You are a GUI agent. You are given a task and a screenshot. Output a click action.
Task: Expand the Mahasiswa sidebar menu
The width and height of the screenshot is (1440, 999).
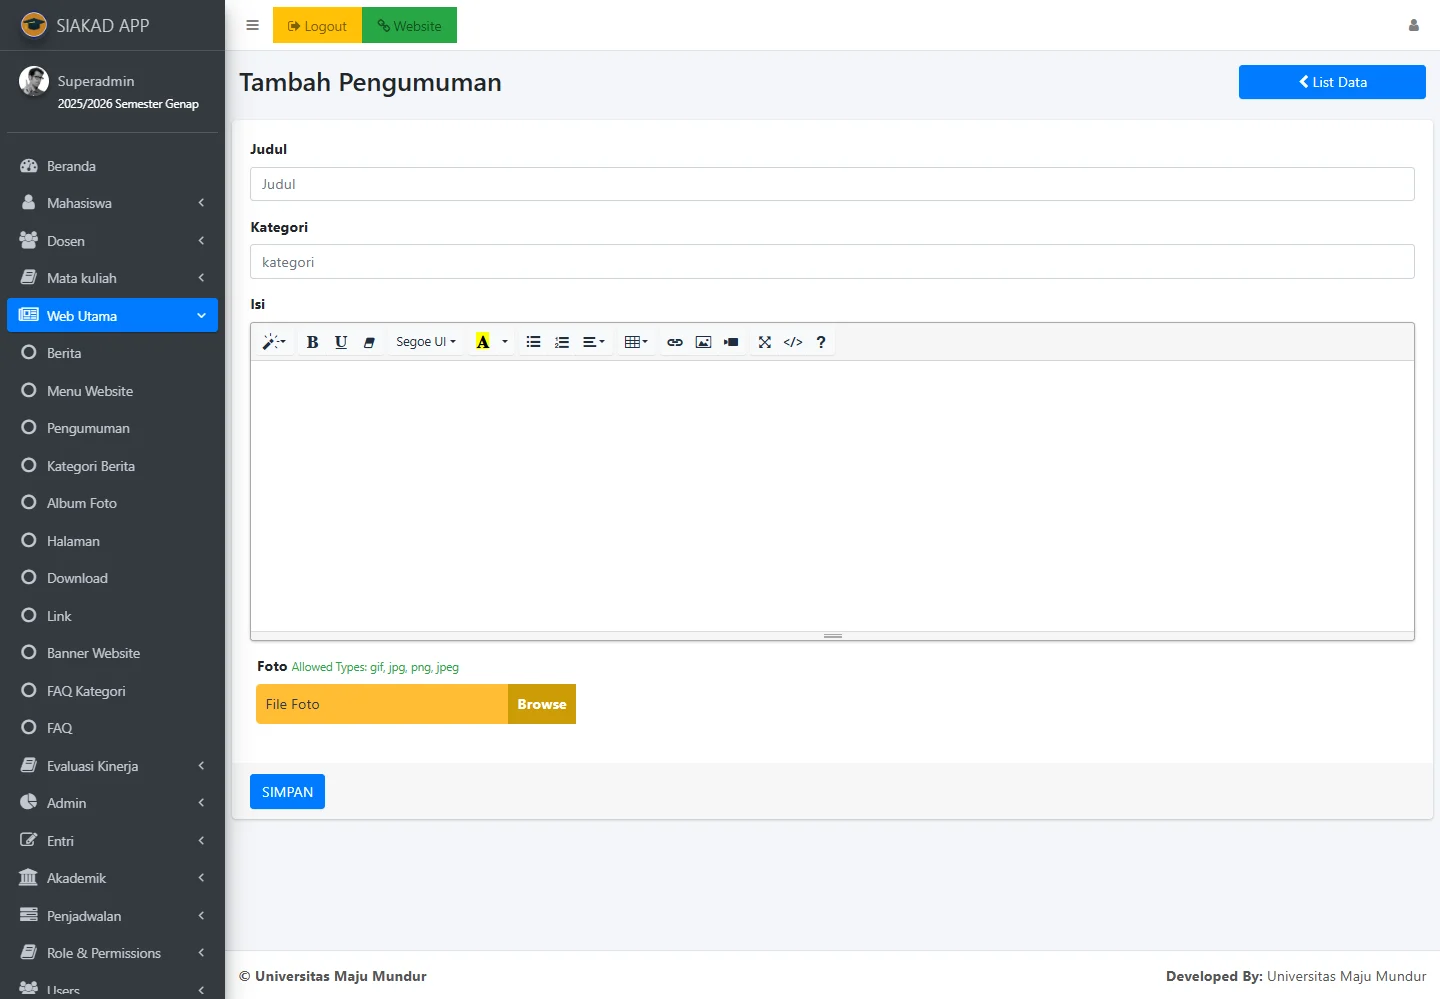tap(112, 203)
